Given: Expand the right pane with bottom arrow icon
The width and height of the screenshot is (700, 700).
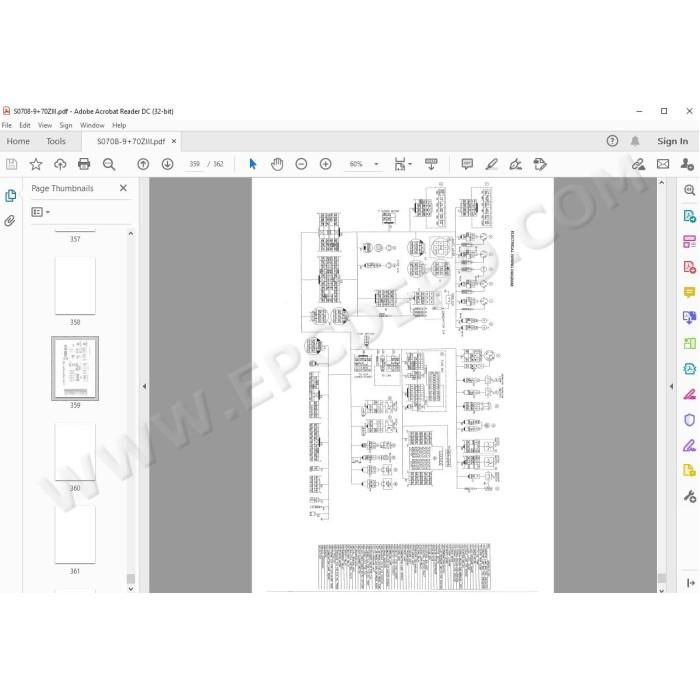Looking at the screenshot, I should tap(691, 583).
